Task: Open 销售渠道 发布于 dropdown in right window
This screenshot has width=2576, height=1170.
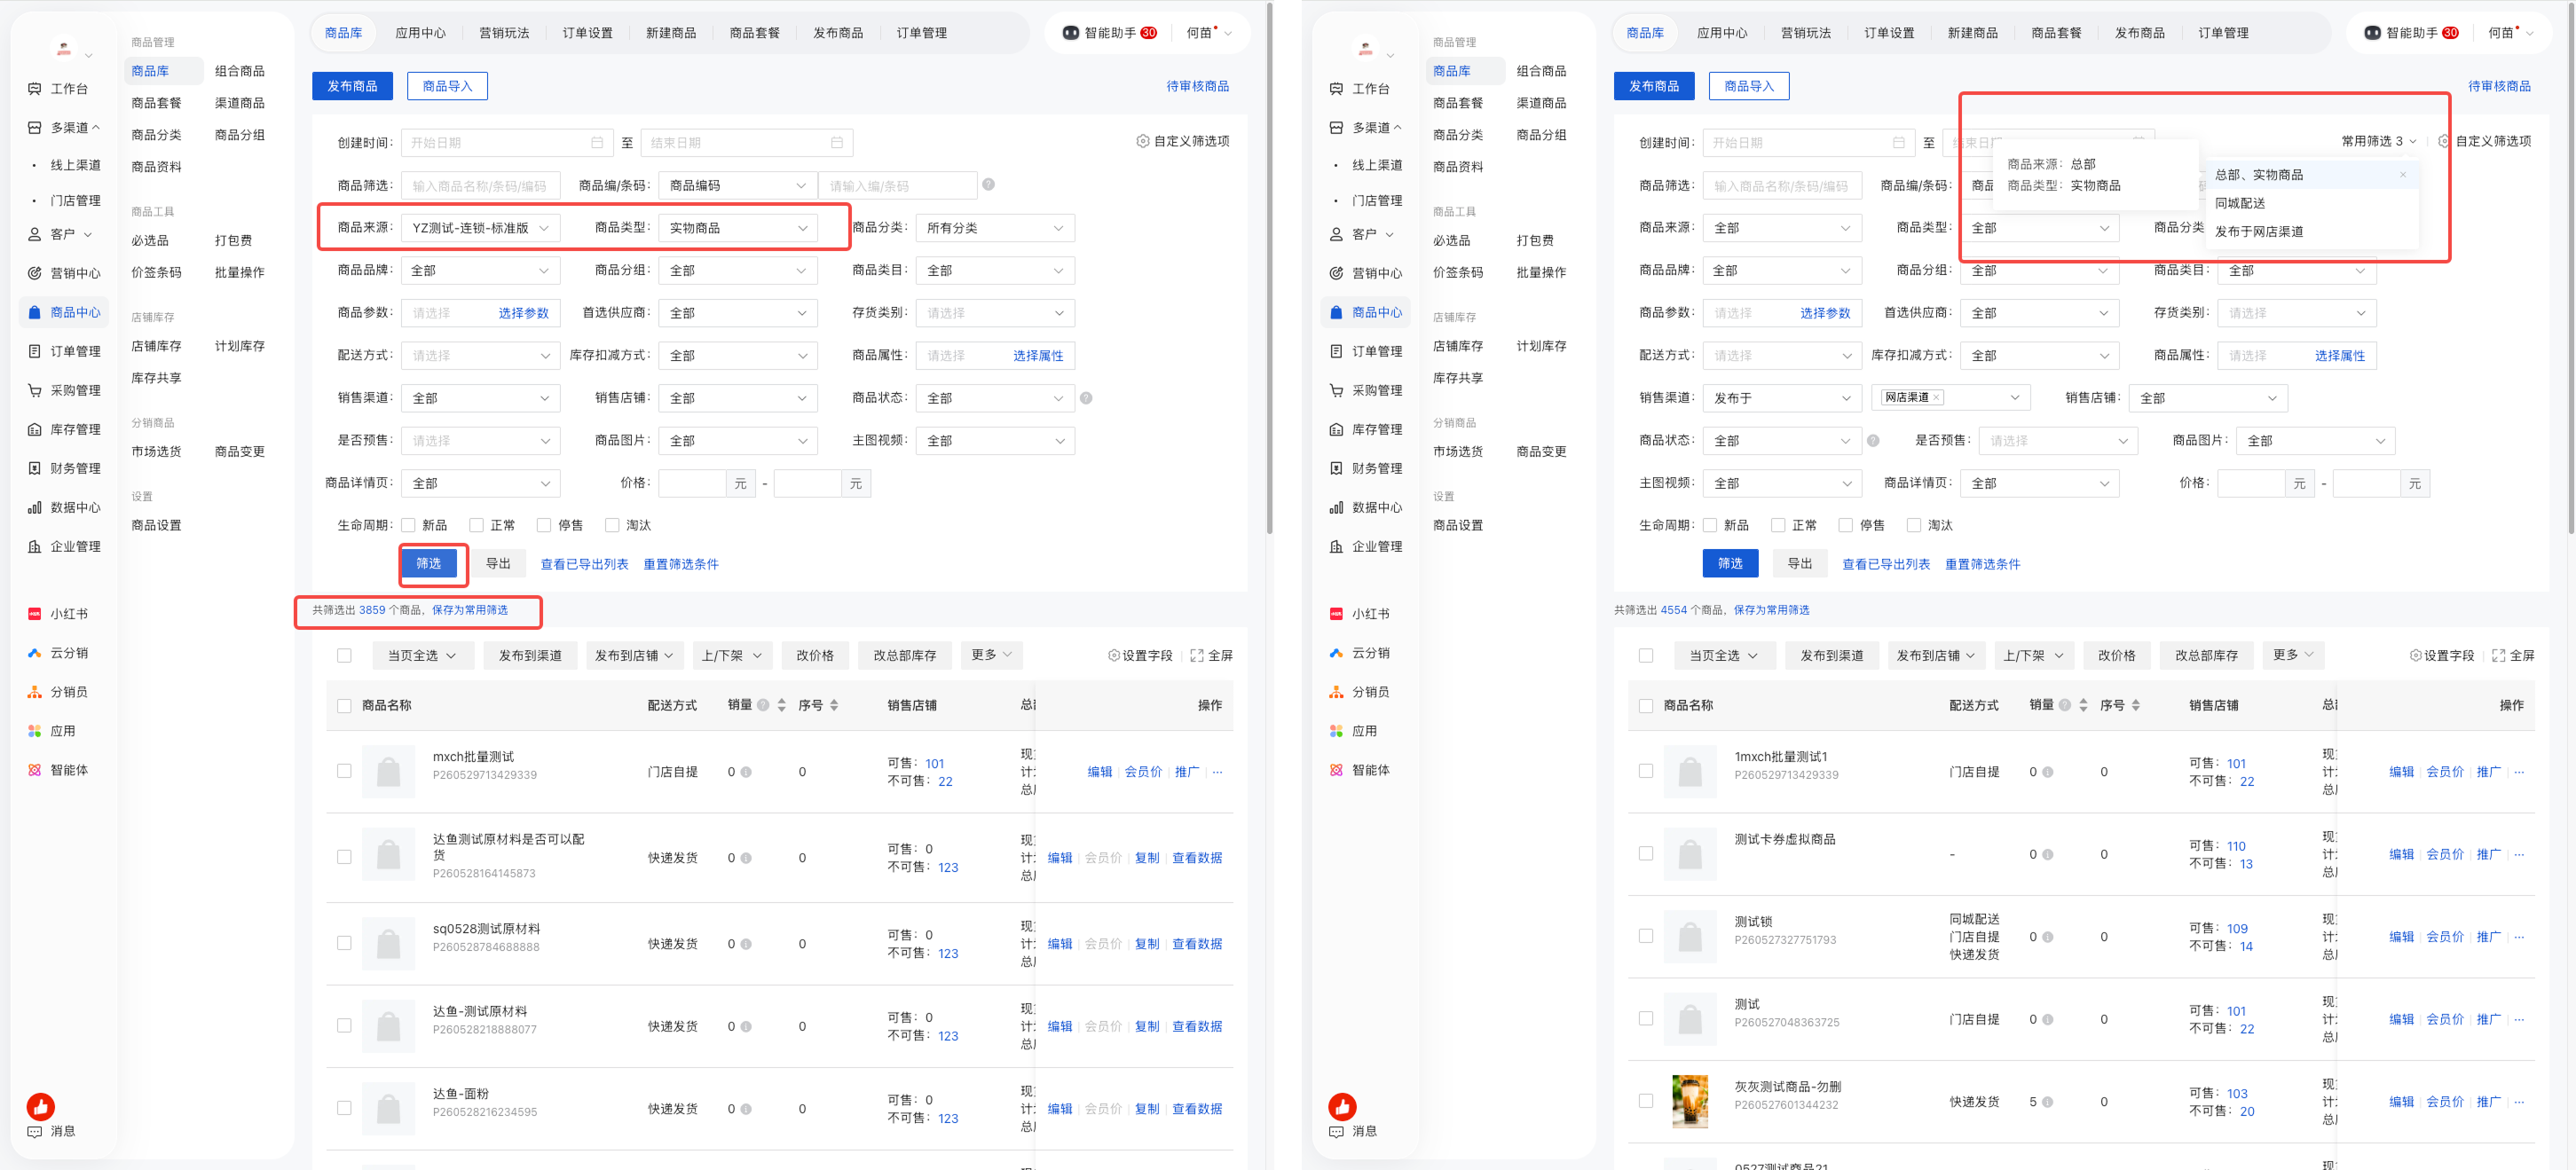Action: [x=1782, y=398]
